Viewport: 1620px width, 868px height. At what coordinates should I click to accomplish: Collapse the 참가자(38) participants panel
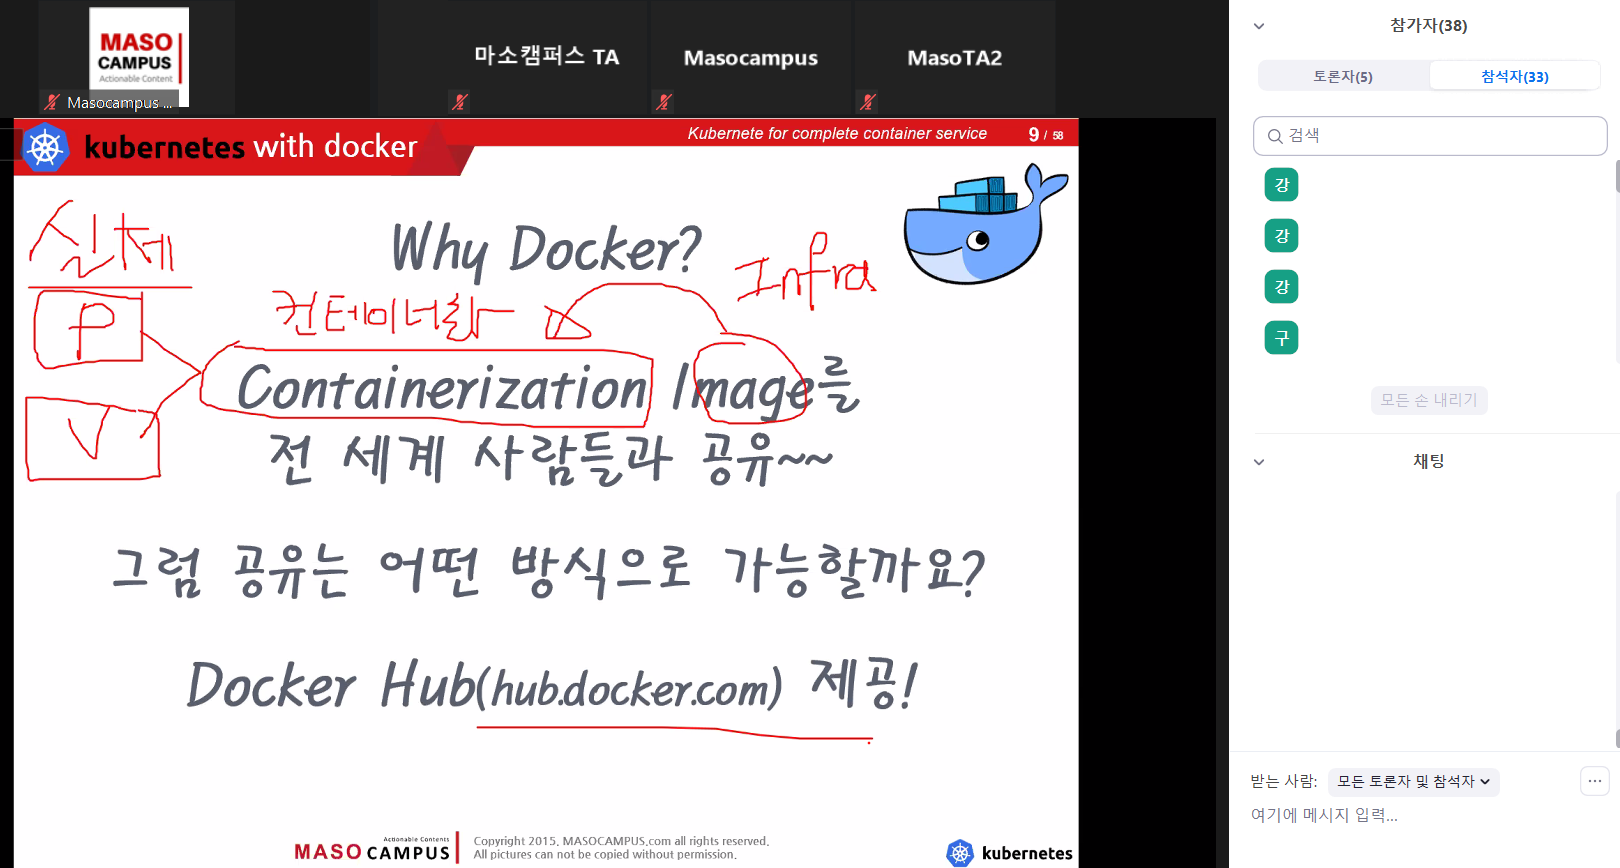[x=1259, y=26]
